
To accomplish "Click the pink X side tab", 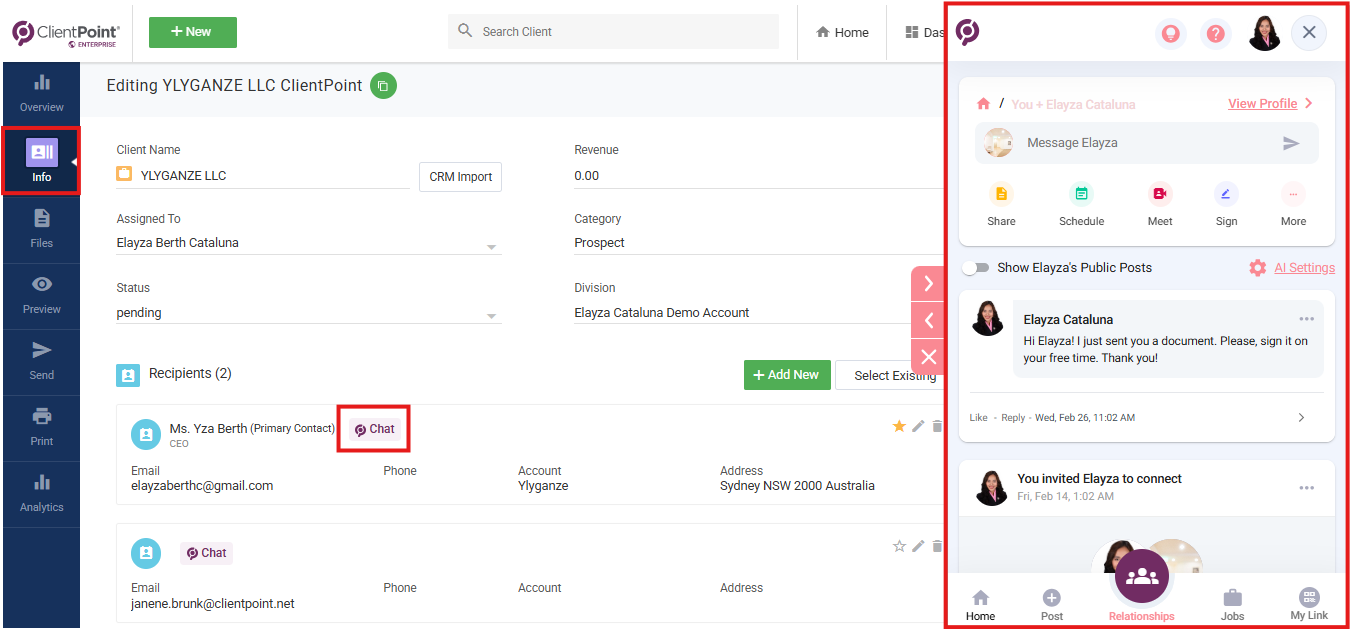I will point(928,357).
